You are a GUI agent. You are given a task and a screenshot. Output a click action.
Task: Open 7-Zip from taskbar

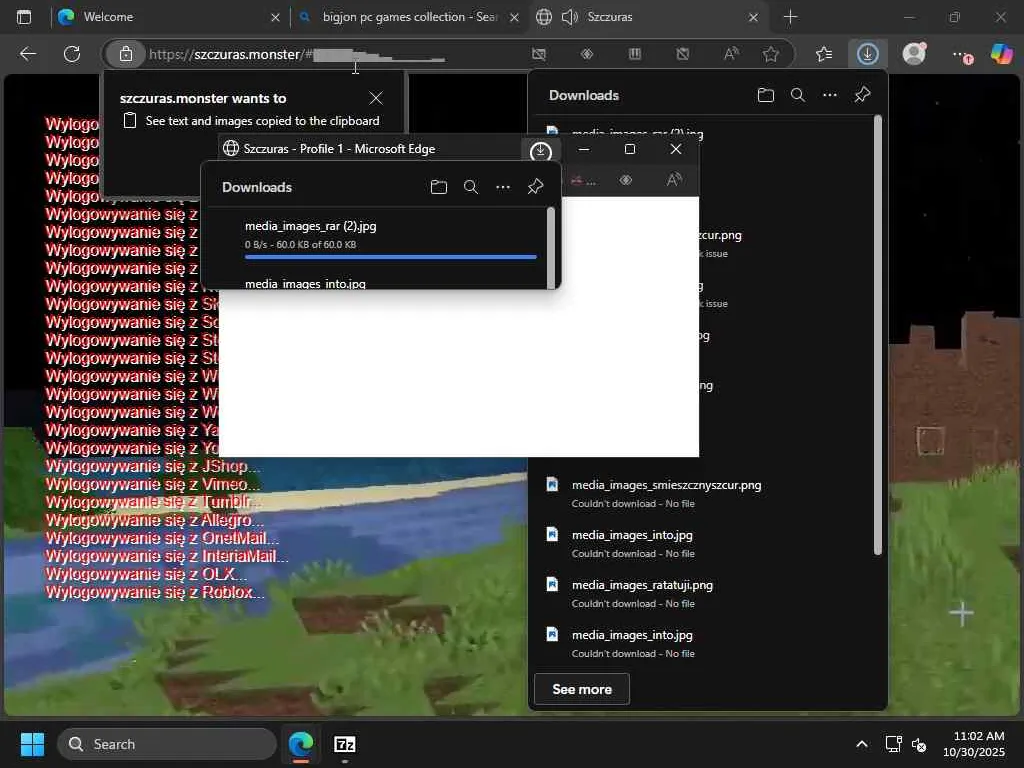pyautogui.click(x=344, y=744)
